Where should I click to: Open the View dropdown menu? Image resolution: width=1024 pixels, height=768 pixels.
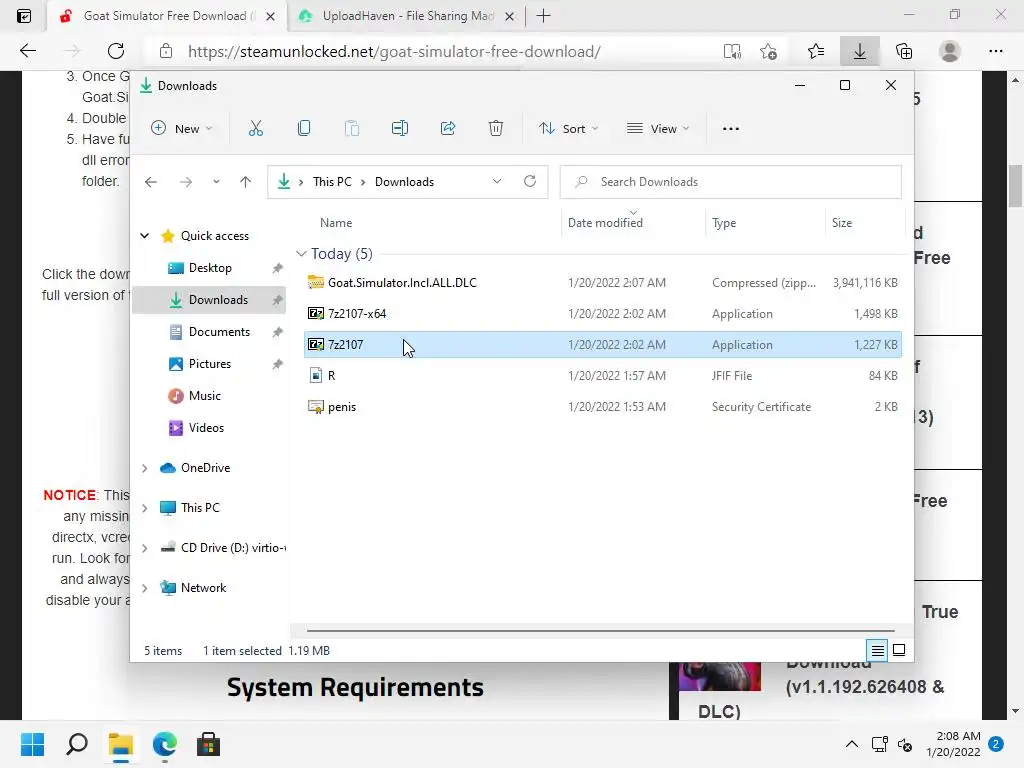click(658, 129)
